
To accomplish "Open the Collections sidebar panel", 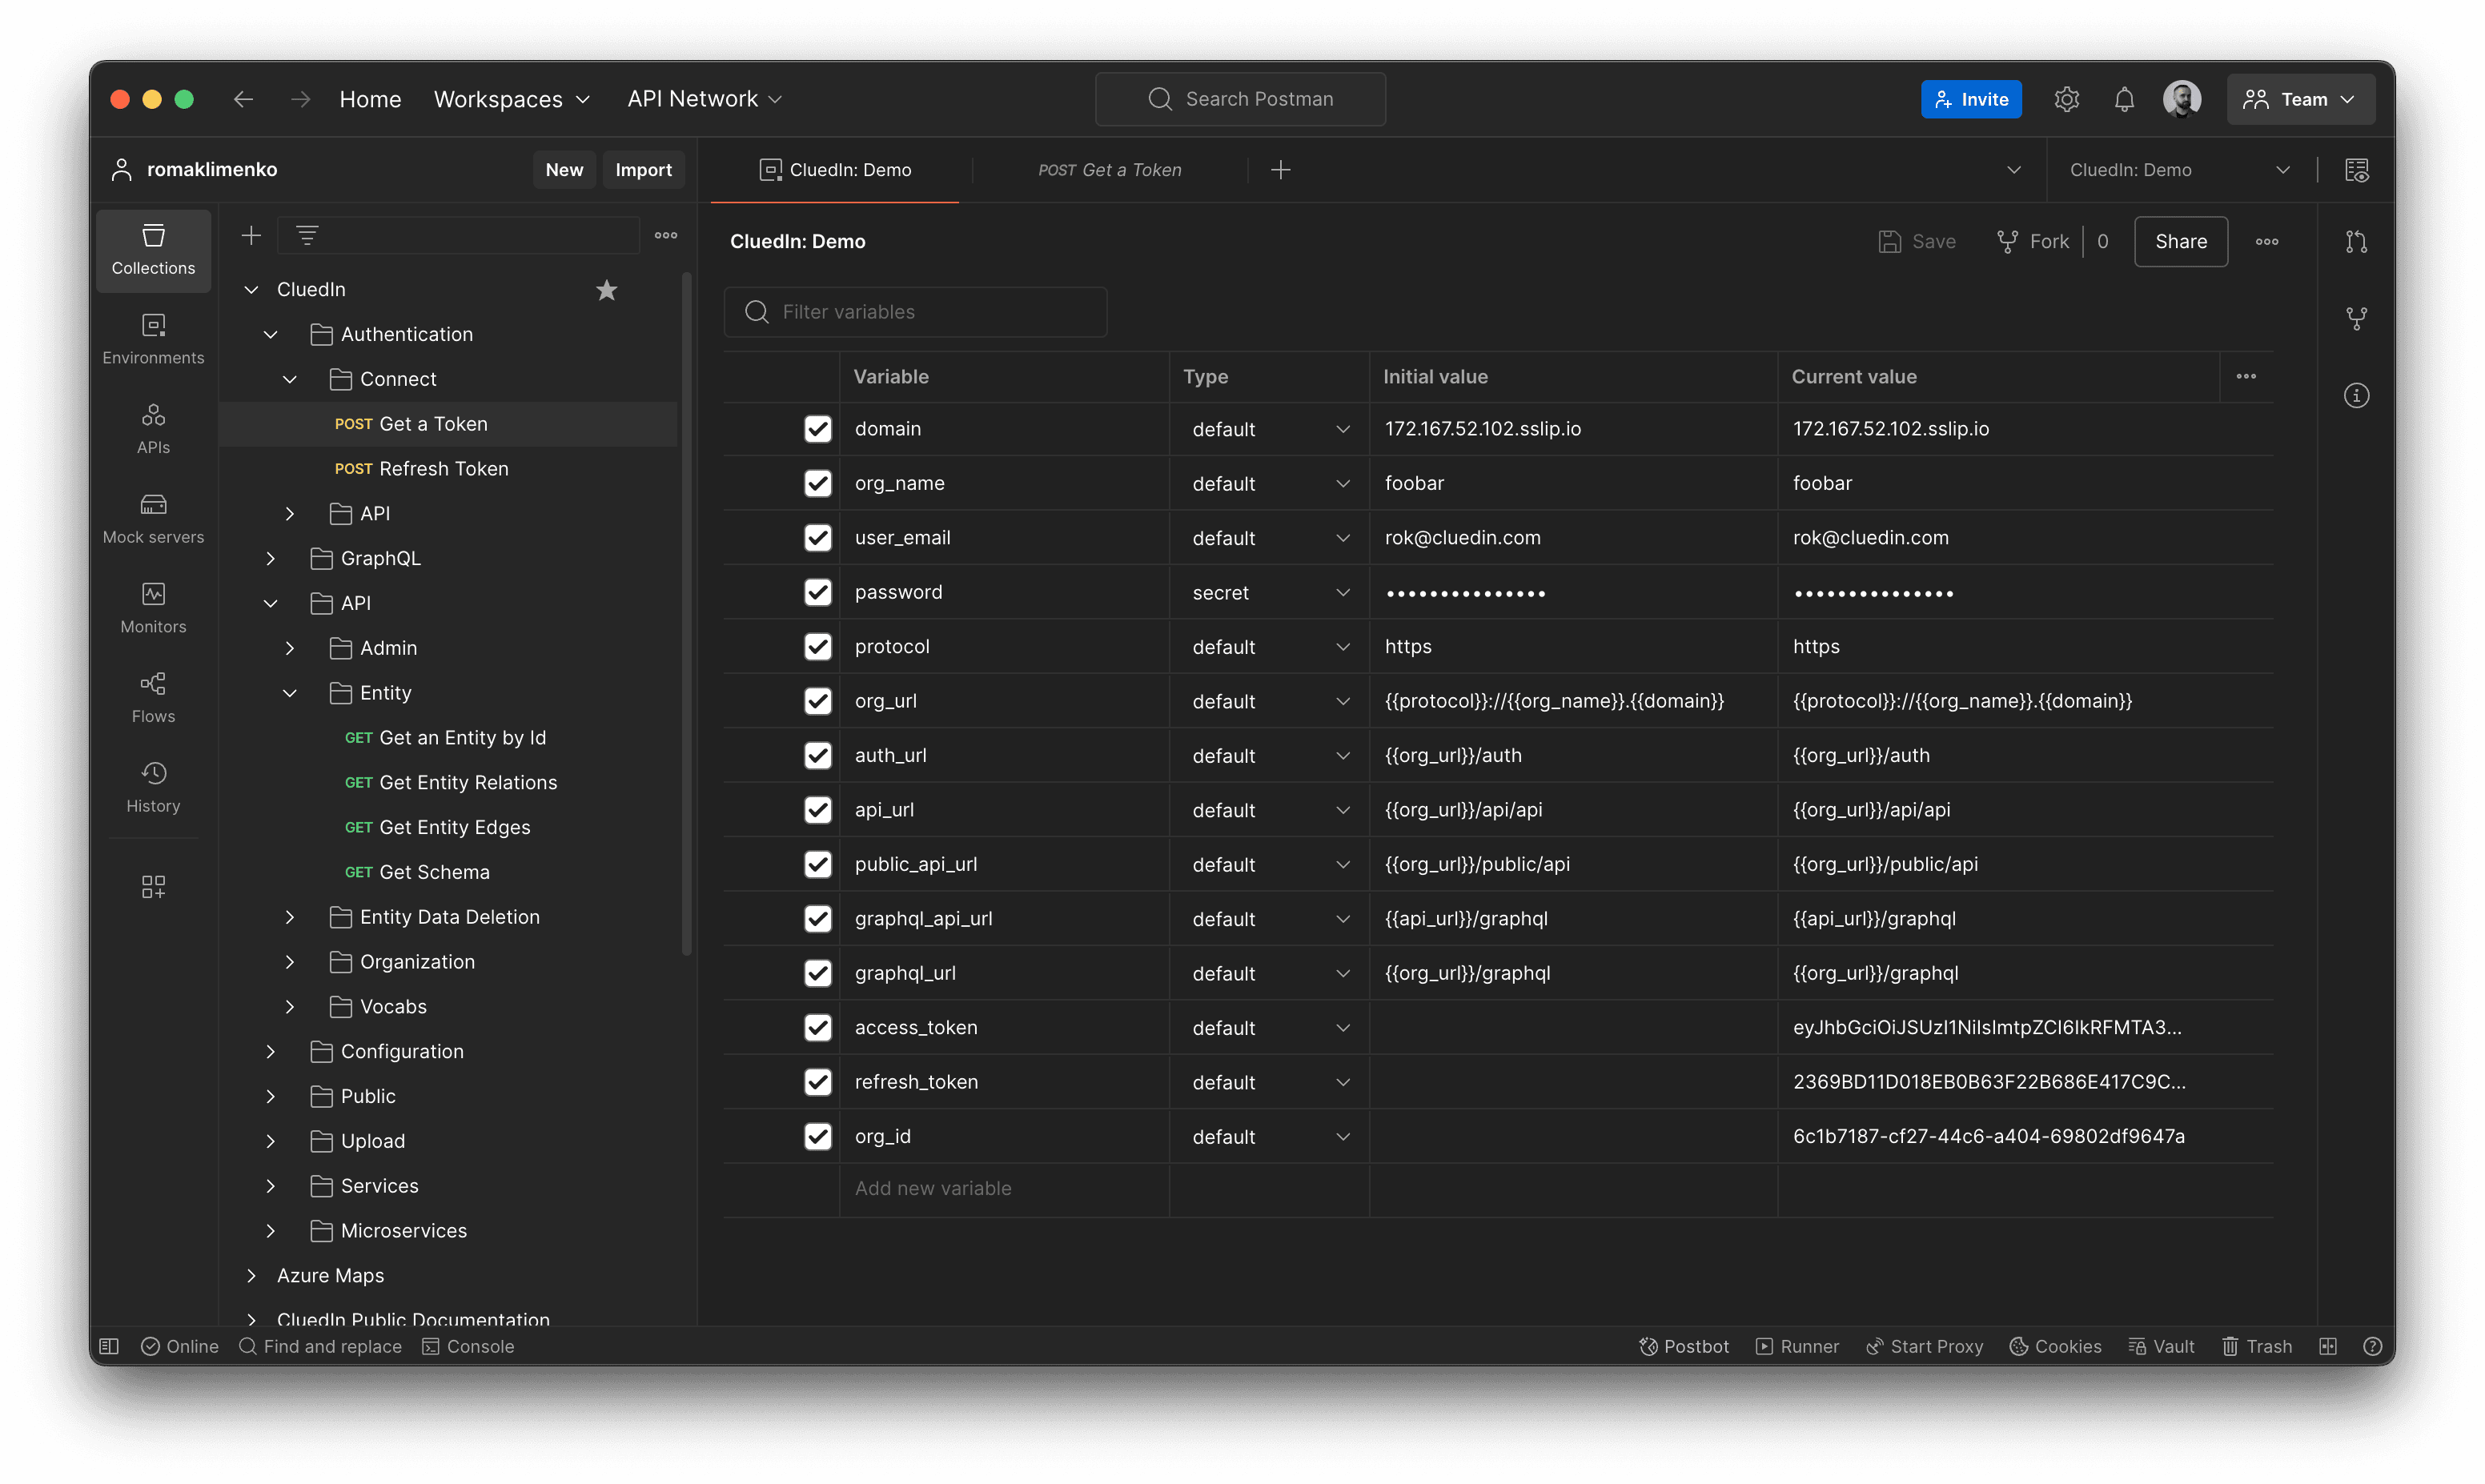I will 153,250.
